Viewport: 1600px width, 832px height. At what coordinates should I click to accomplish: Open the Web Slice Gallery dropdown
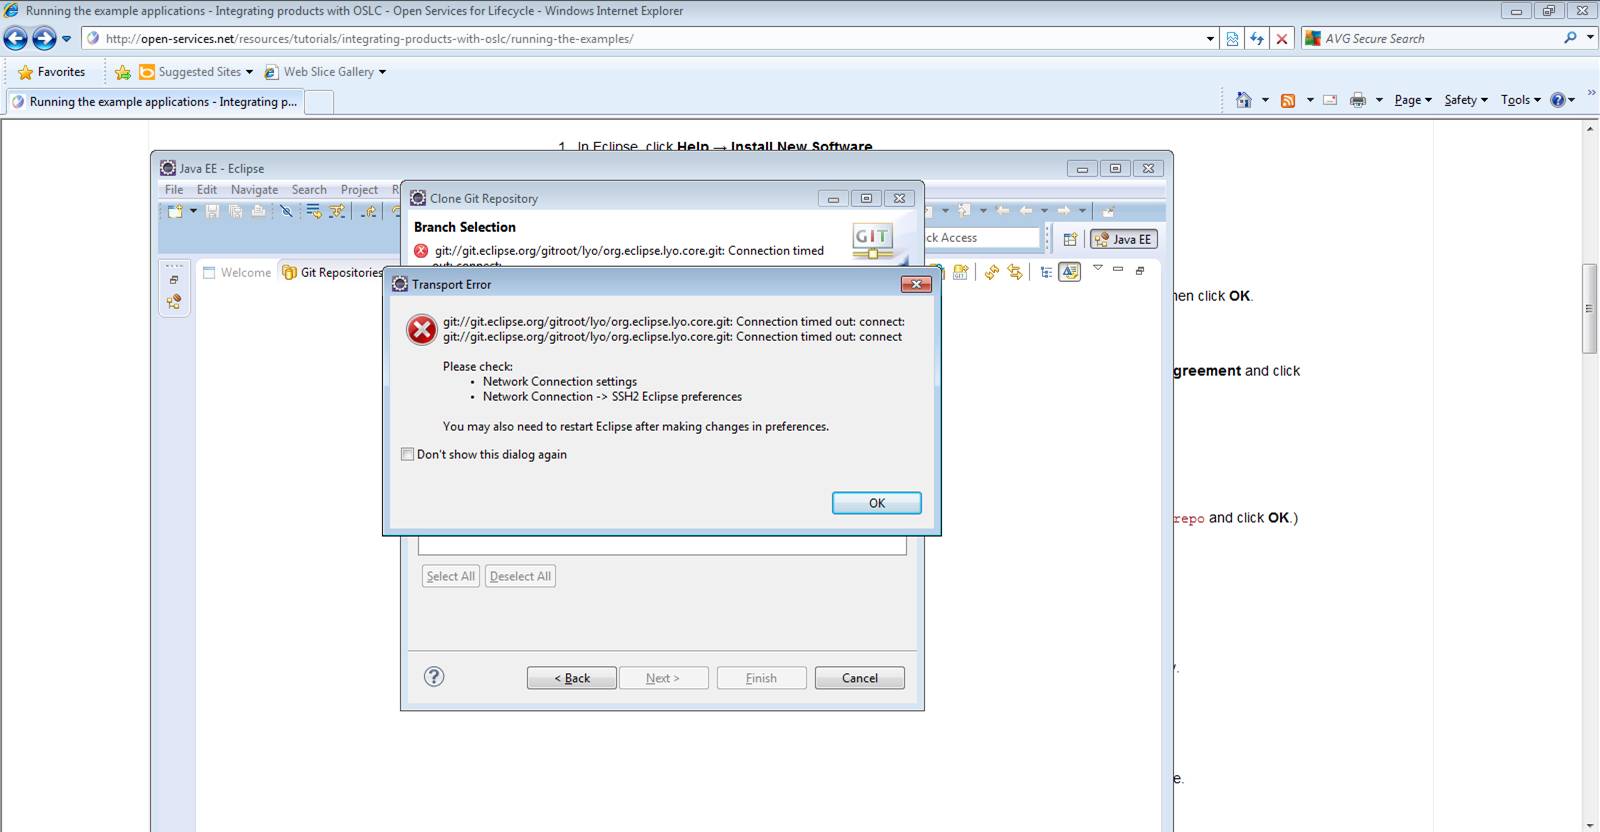(x=325, y=72)
